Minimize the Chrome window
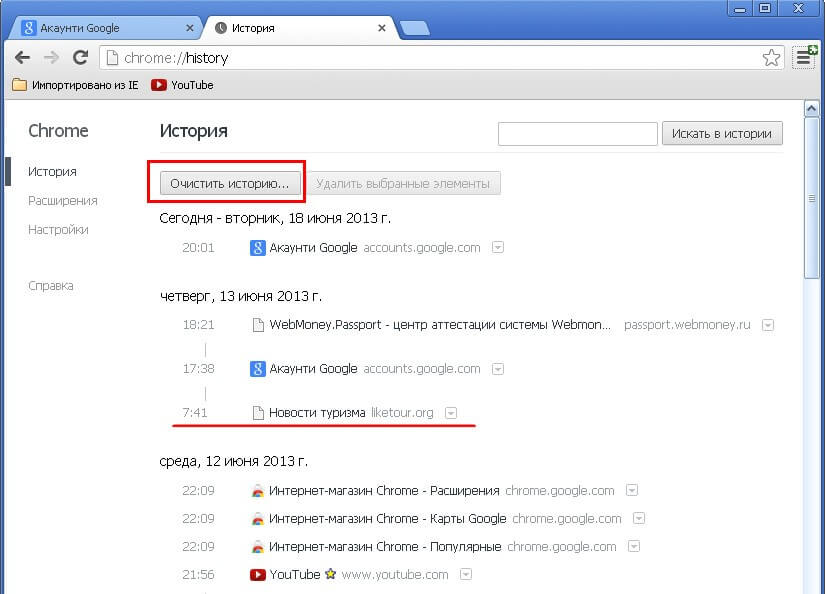The width and height of the screenshot is (825, 594). point(740,8)
